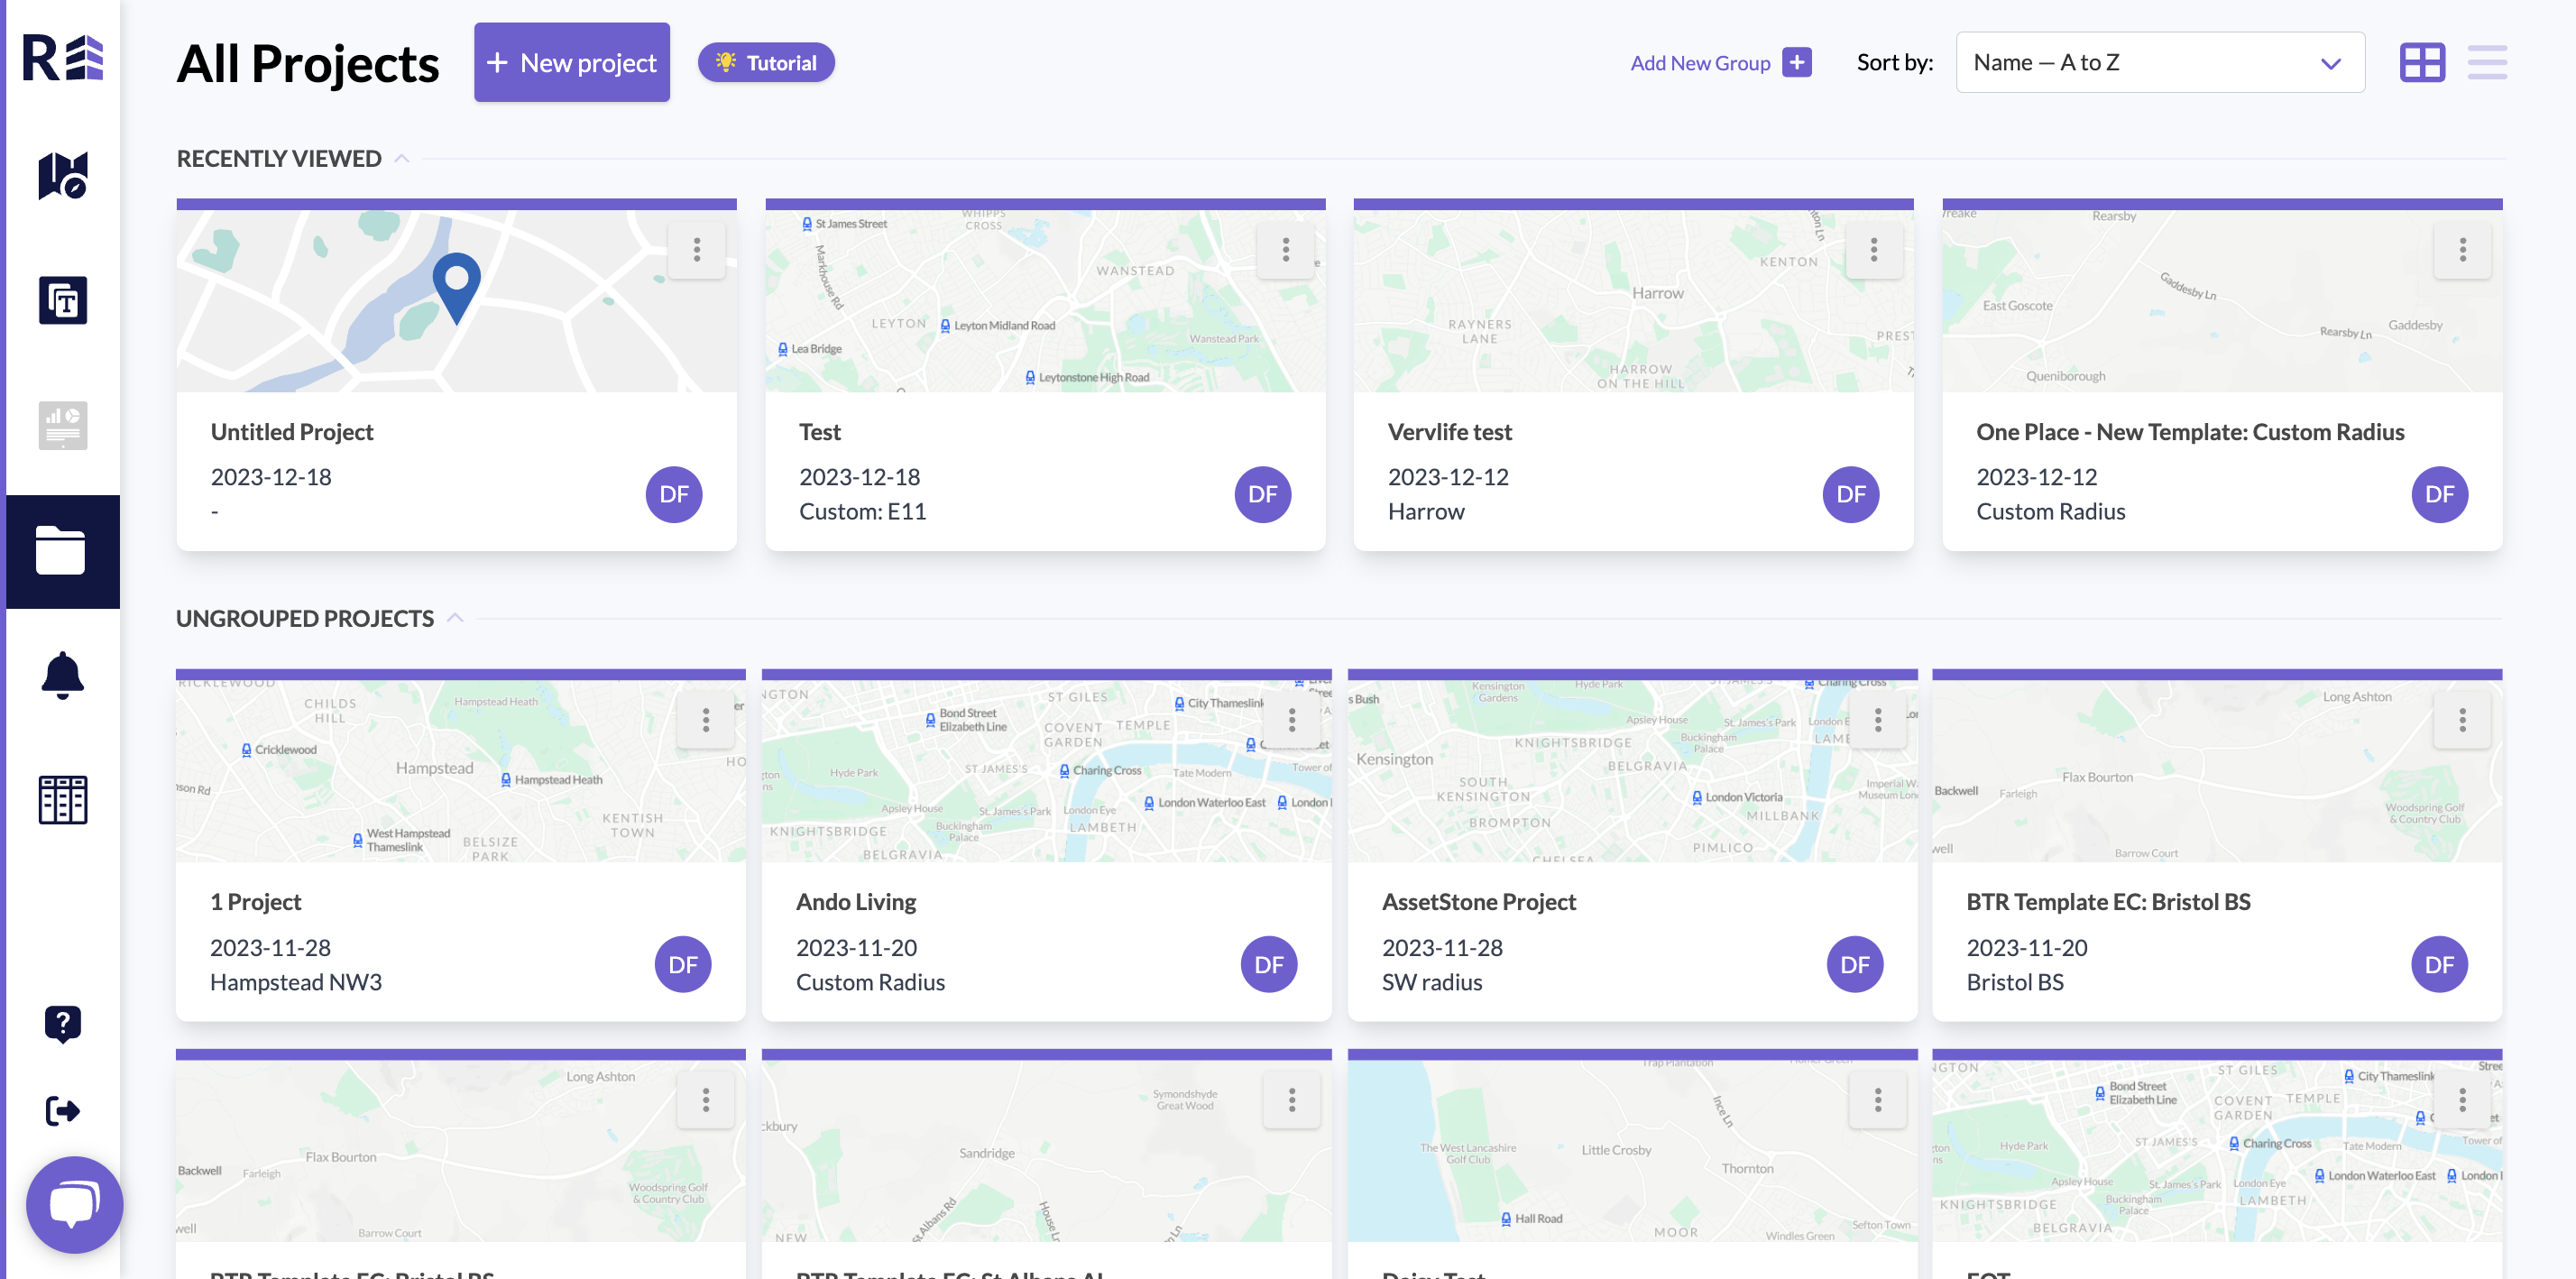The image size is (2576, 1279).
Task: Open the help question mark icon
Action: pyautogui.click(x=62, y=1023)
